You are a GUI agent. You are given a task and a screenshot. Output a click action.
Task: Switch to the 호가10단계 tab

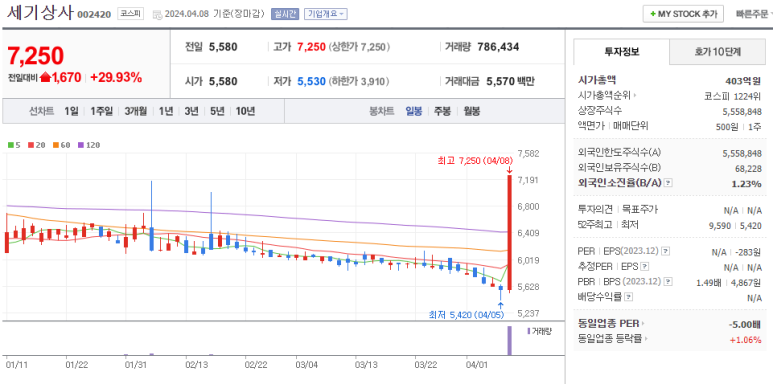point(718,52)
